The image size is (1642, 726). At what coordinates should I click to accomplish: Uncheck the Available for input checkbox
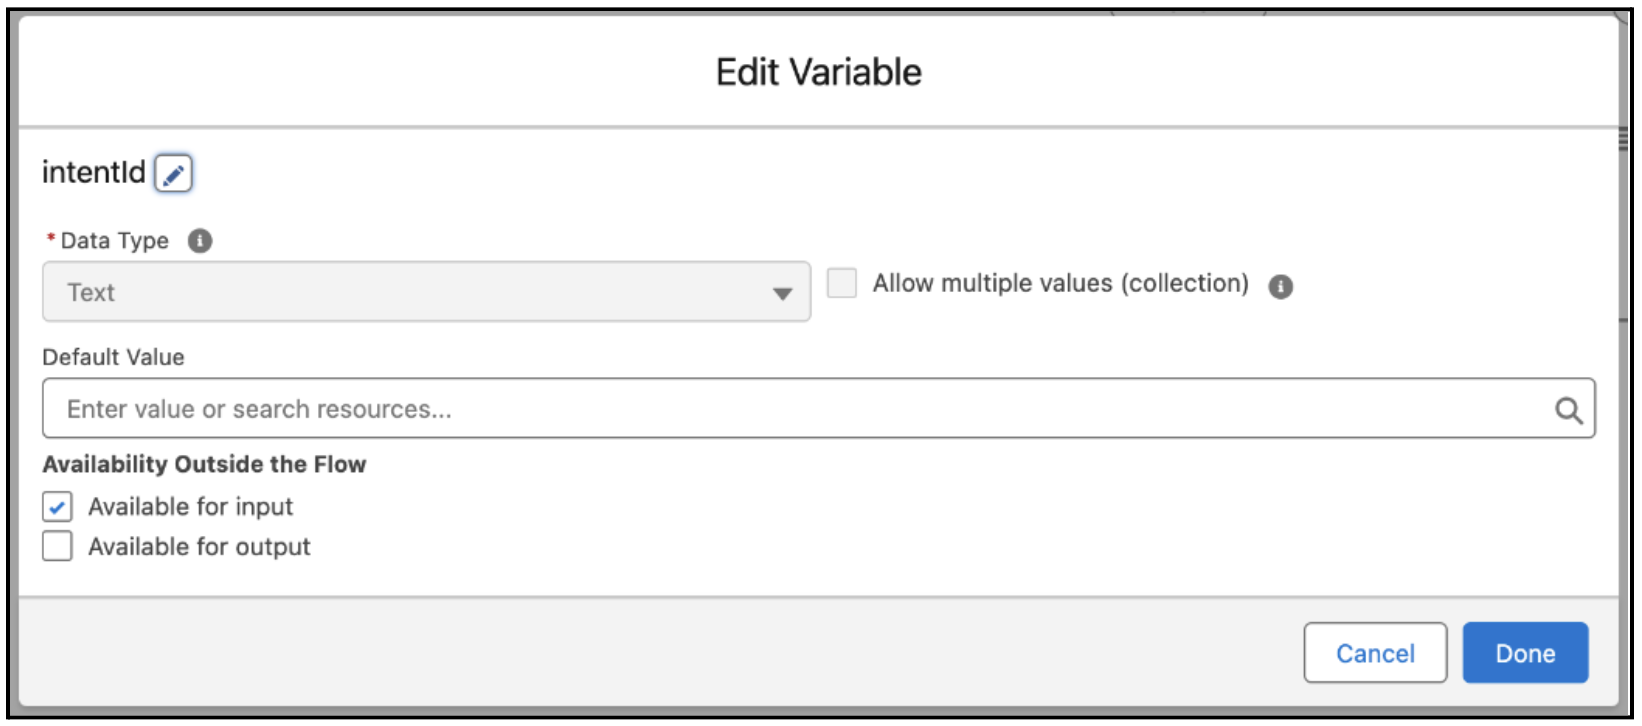point(57,507)
